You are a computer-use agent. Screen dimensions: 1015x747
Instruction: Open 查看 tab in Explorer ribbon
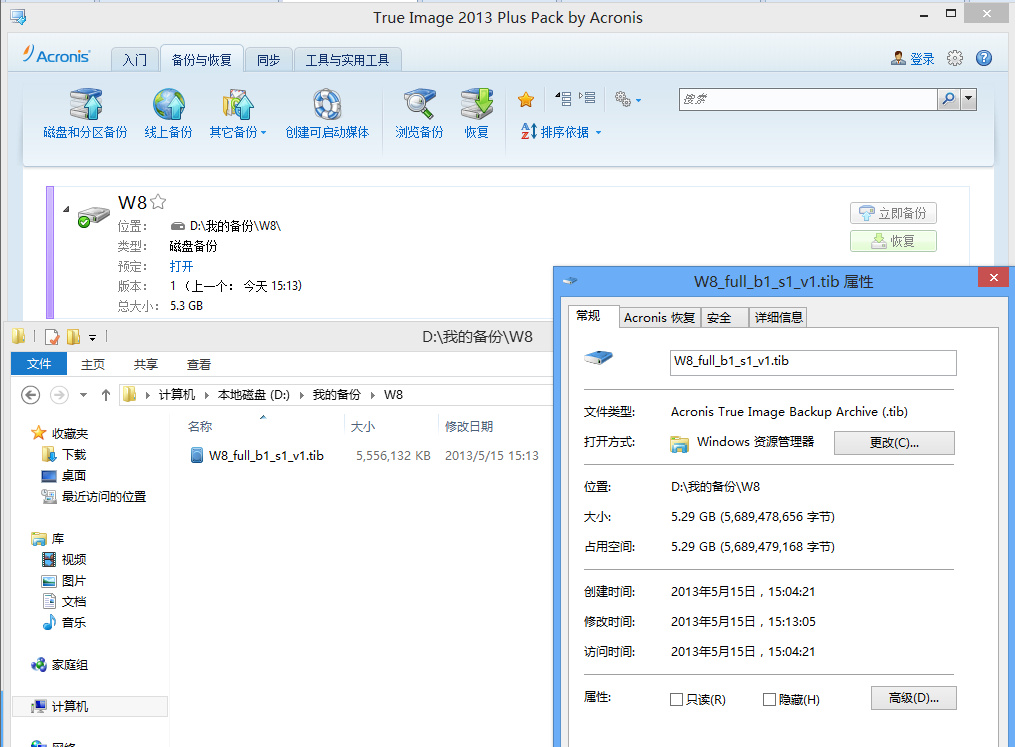coord(199,364)
